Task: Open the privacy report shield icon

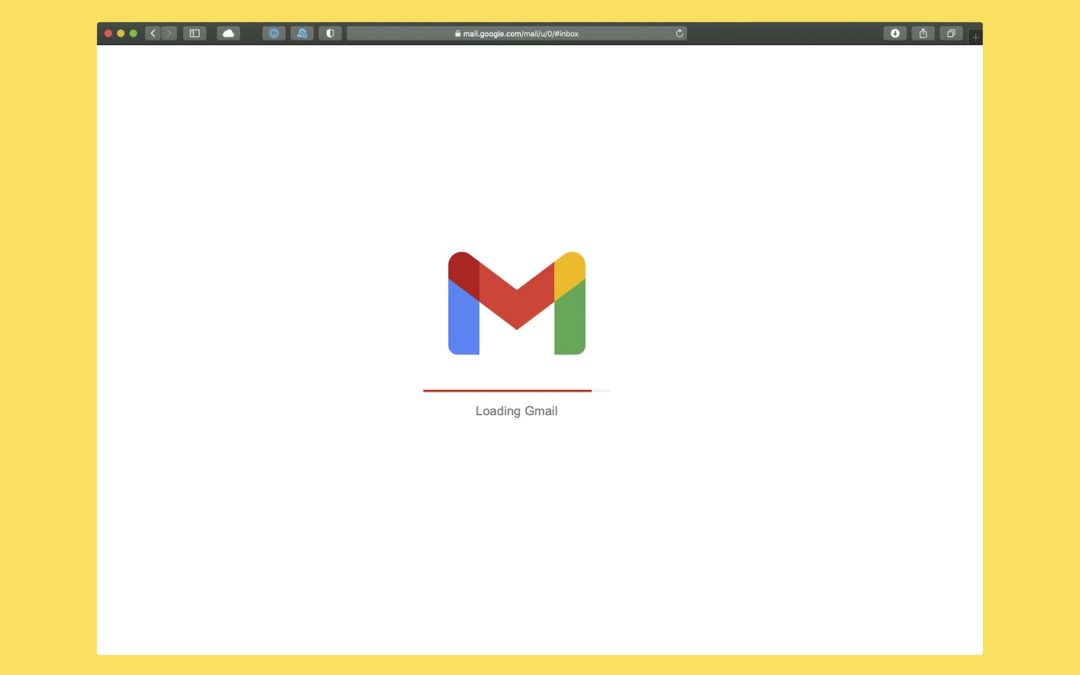Action: (330, 33)
